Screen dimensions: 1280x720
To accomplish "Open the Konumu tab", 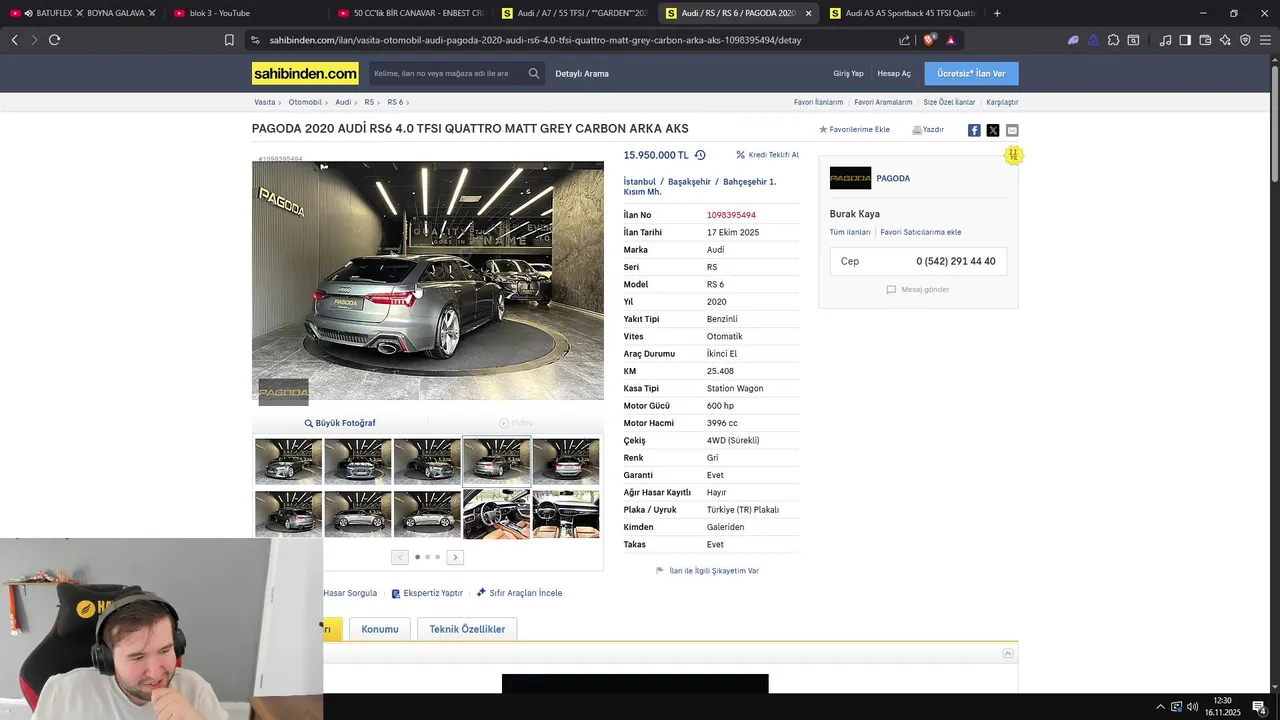I will pos(380,629).
